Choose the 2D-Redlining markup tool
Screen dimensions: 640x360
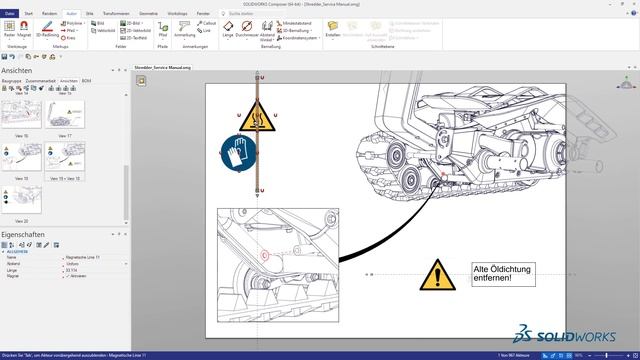47,29
